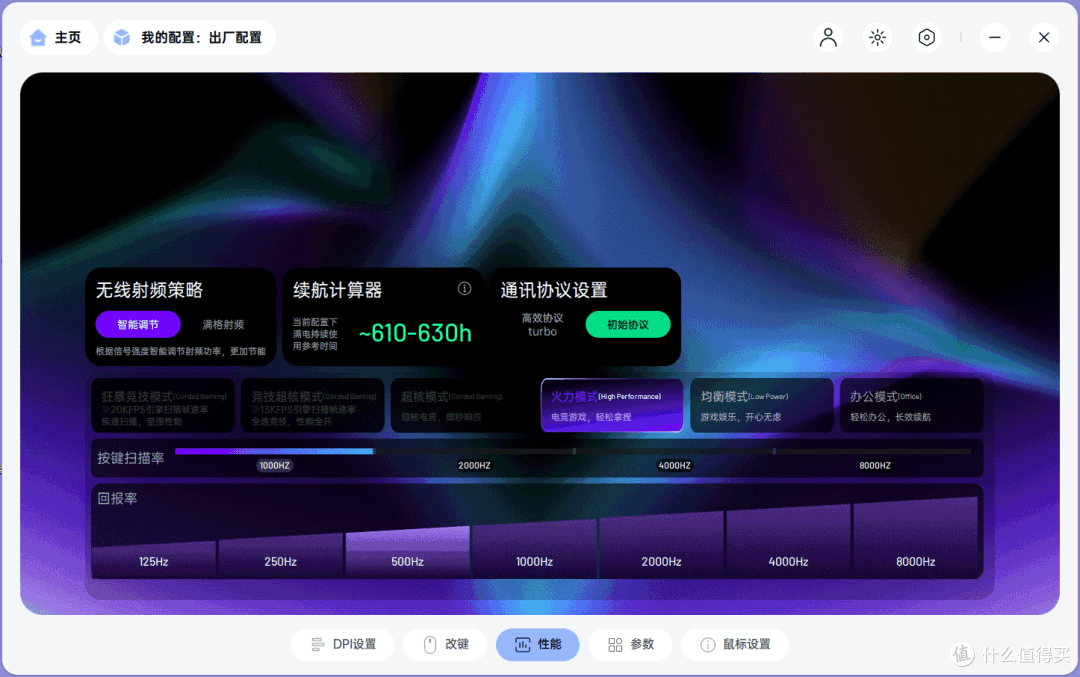Switch to the 改键 tab
Image resolution: width=1080 pixels, height=677 pixels.
(x=445, y=645)
